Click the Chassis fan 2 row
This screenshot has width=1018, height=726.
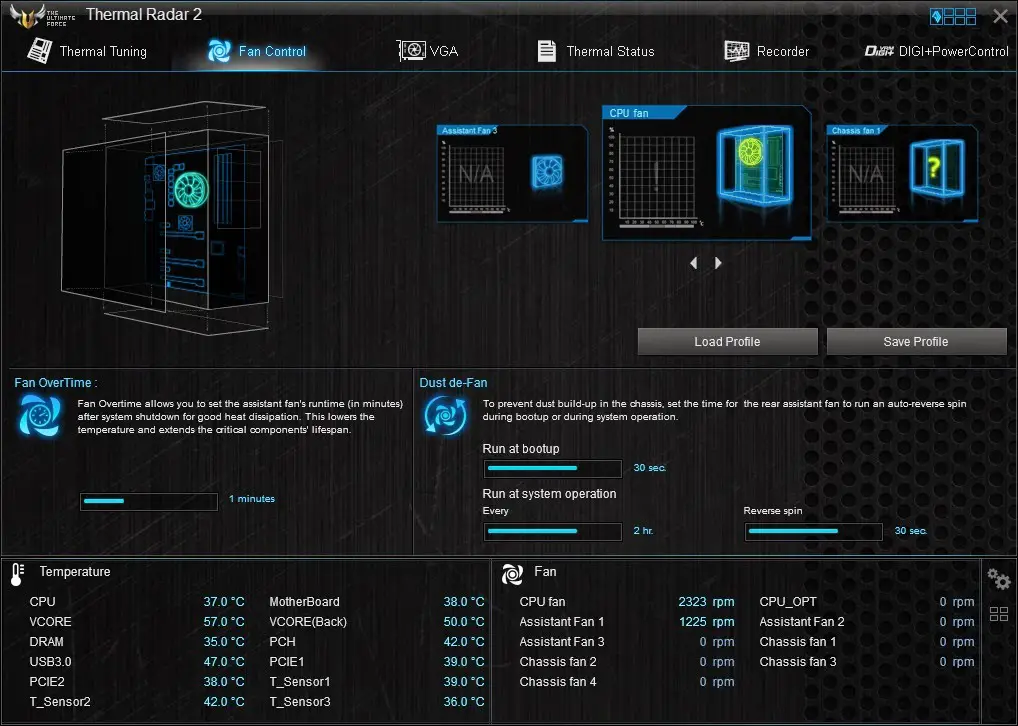(x=627, y=662)
